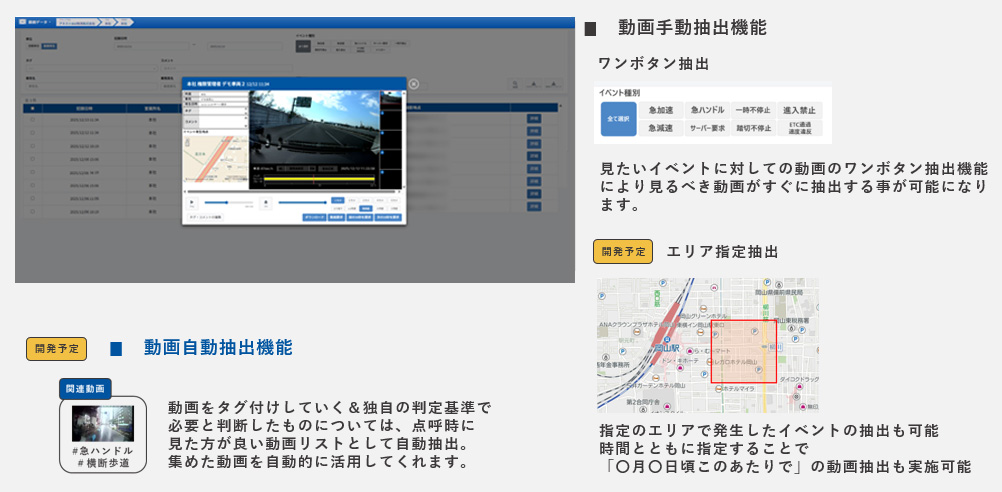Toggle the 踏切不停止 event filter

(x=753, y=128)
